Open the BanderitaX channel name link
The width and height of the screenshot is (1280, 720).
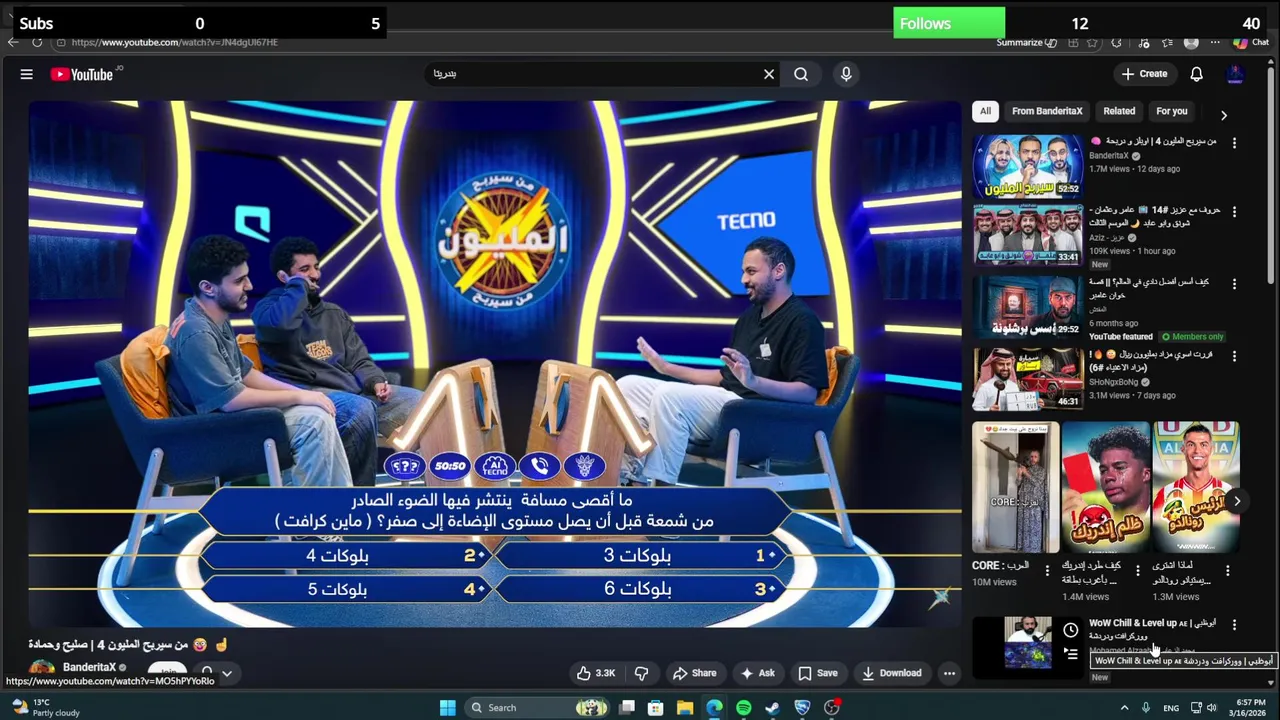click(x=89, y=667)
